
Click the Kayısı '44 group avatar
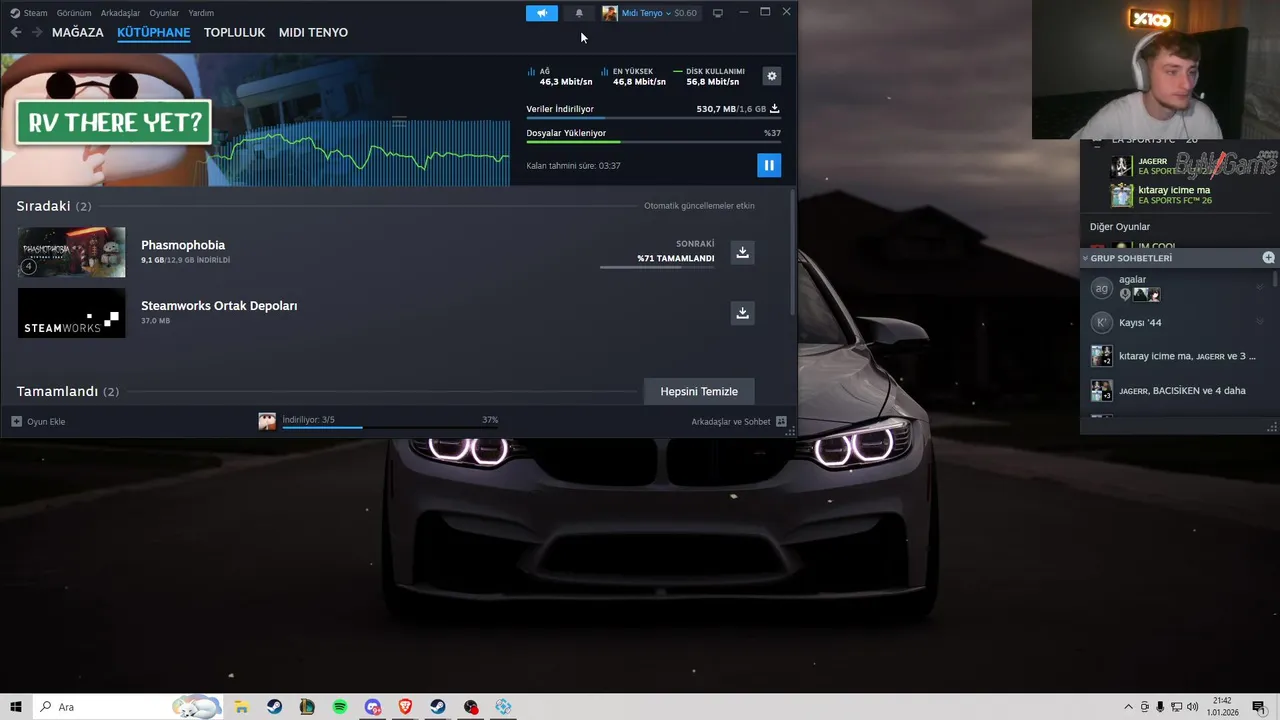tap(1101, 322)
